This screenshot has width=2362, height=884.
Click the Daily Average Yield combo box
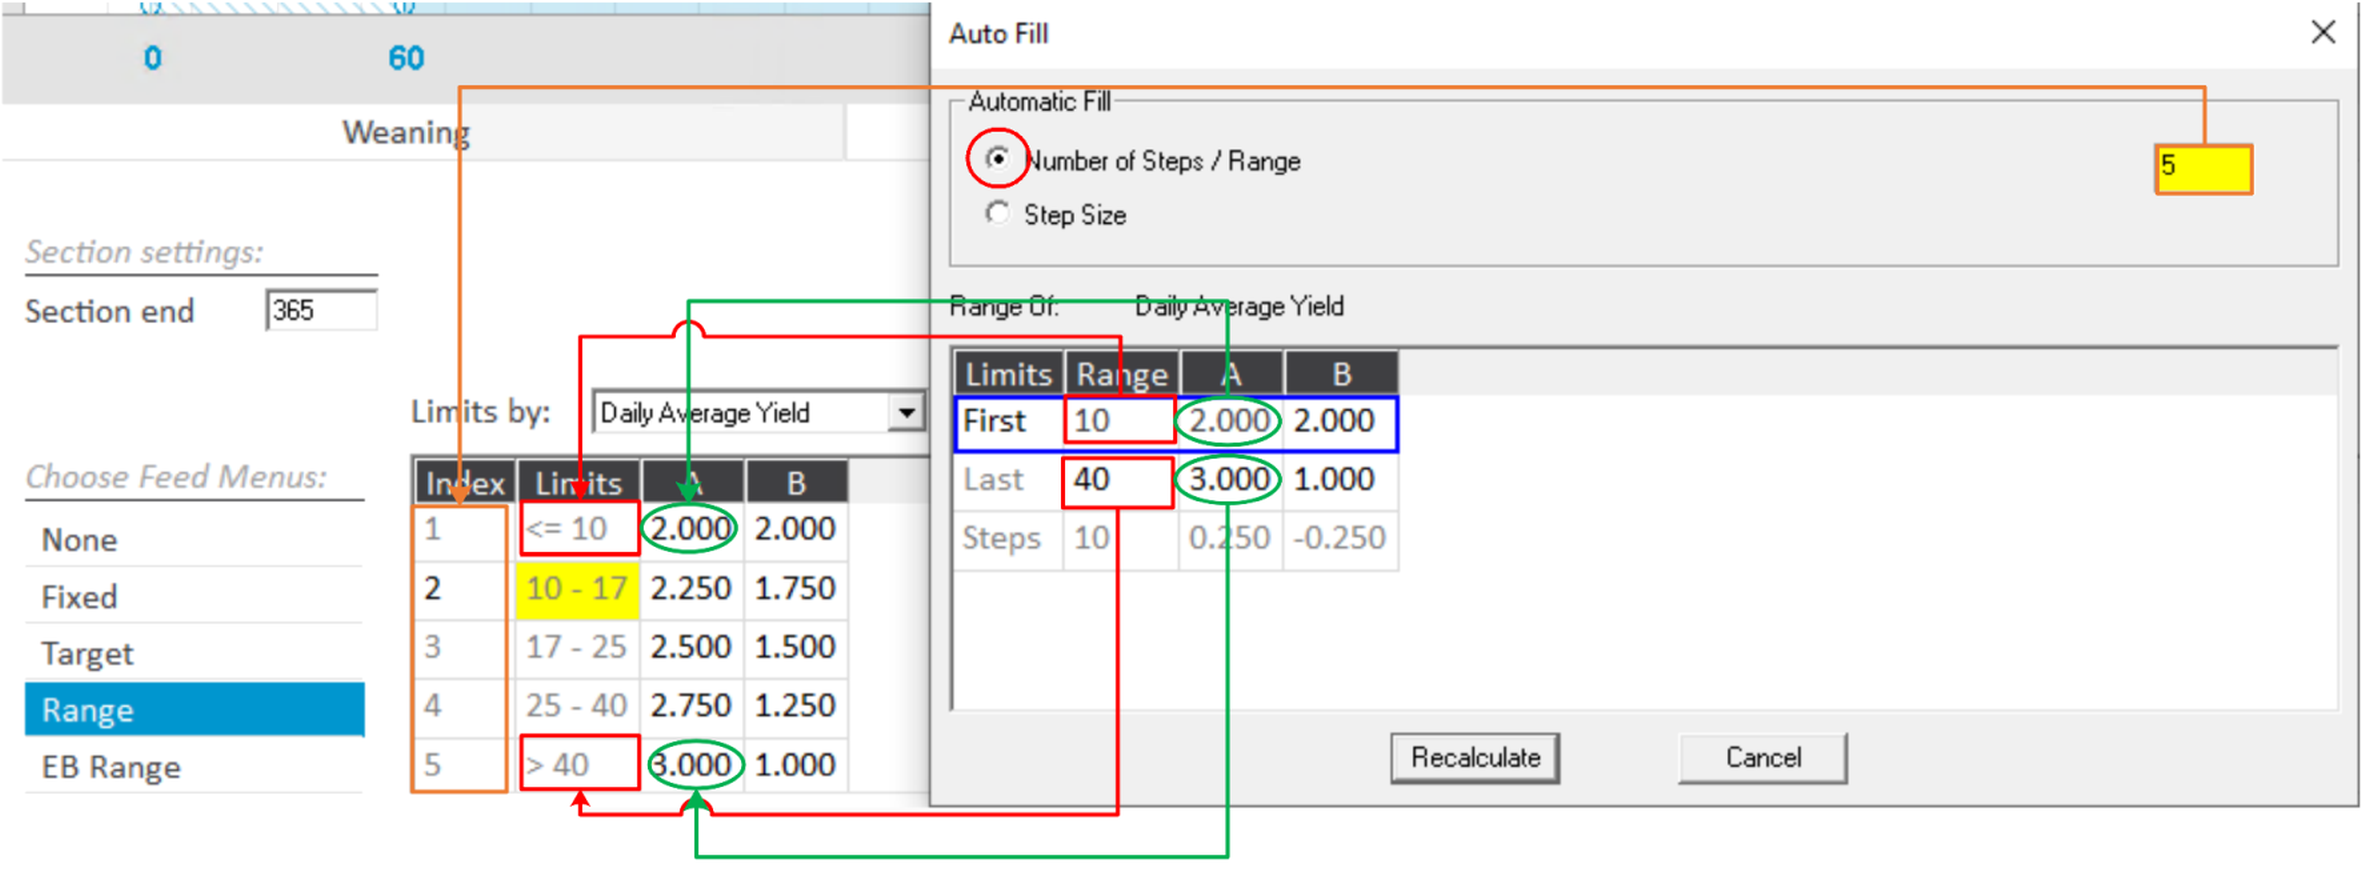coord(740,412)
